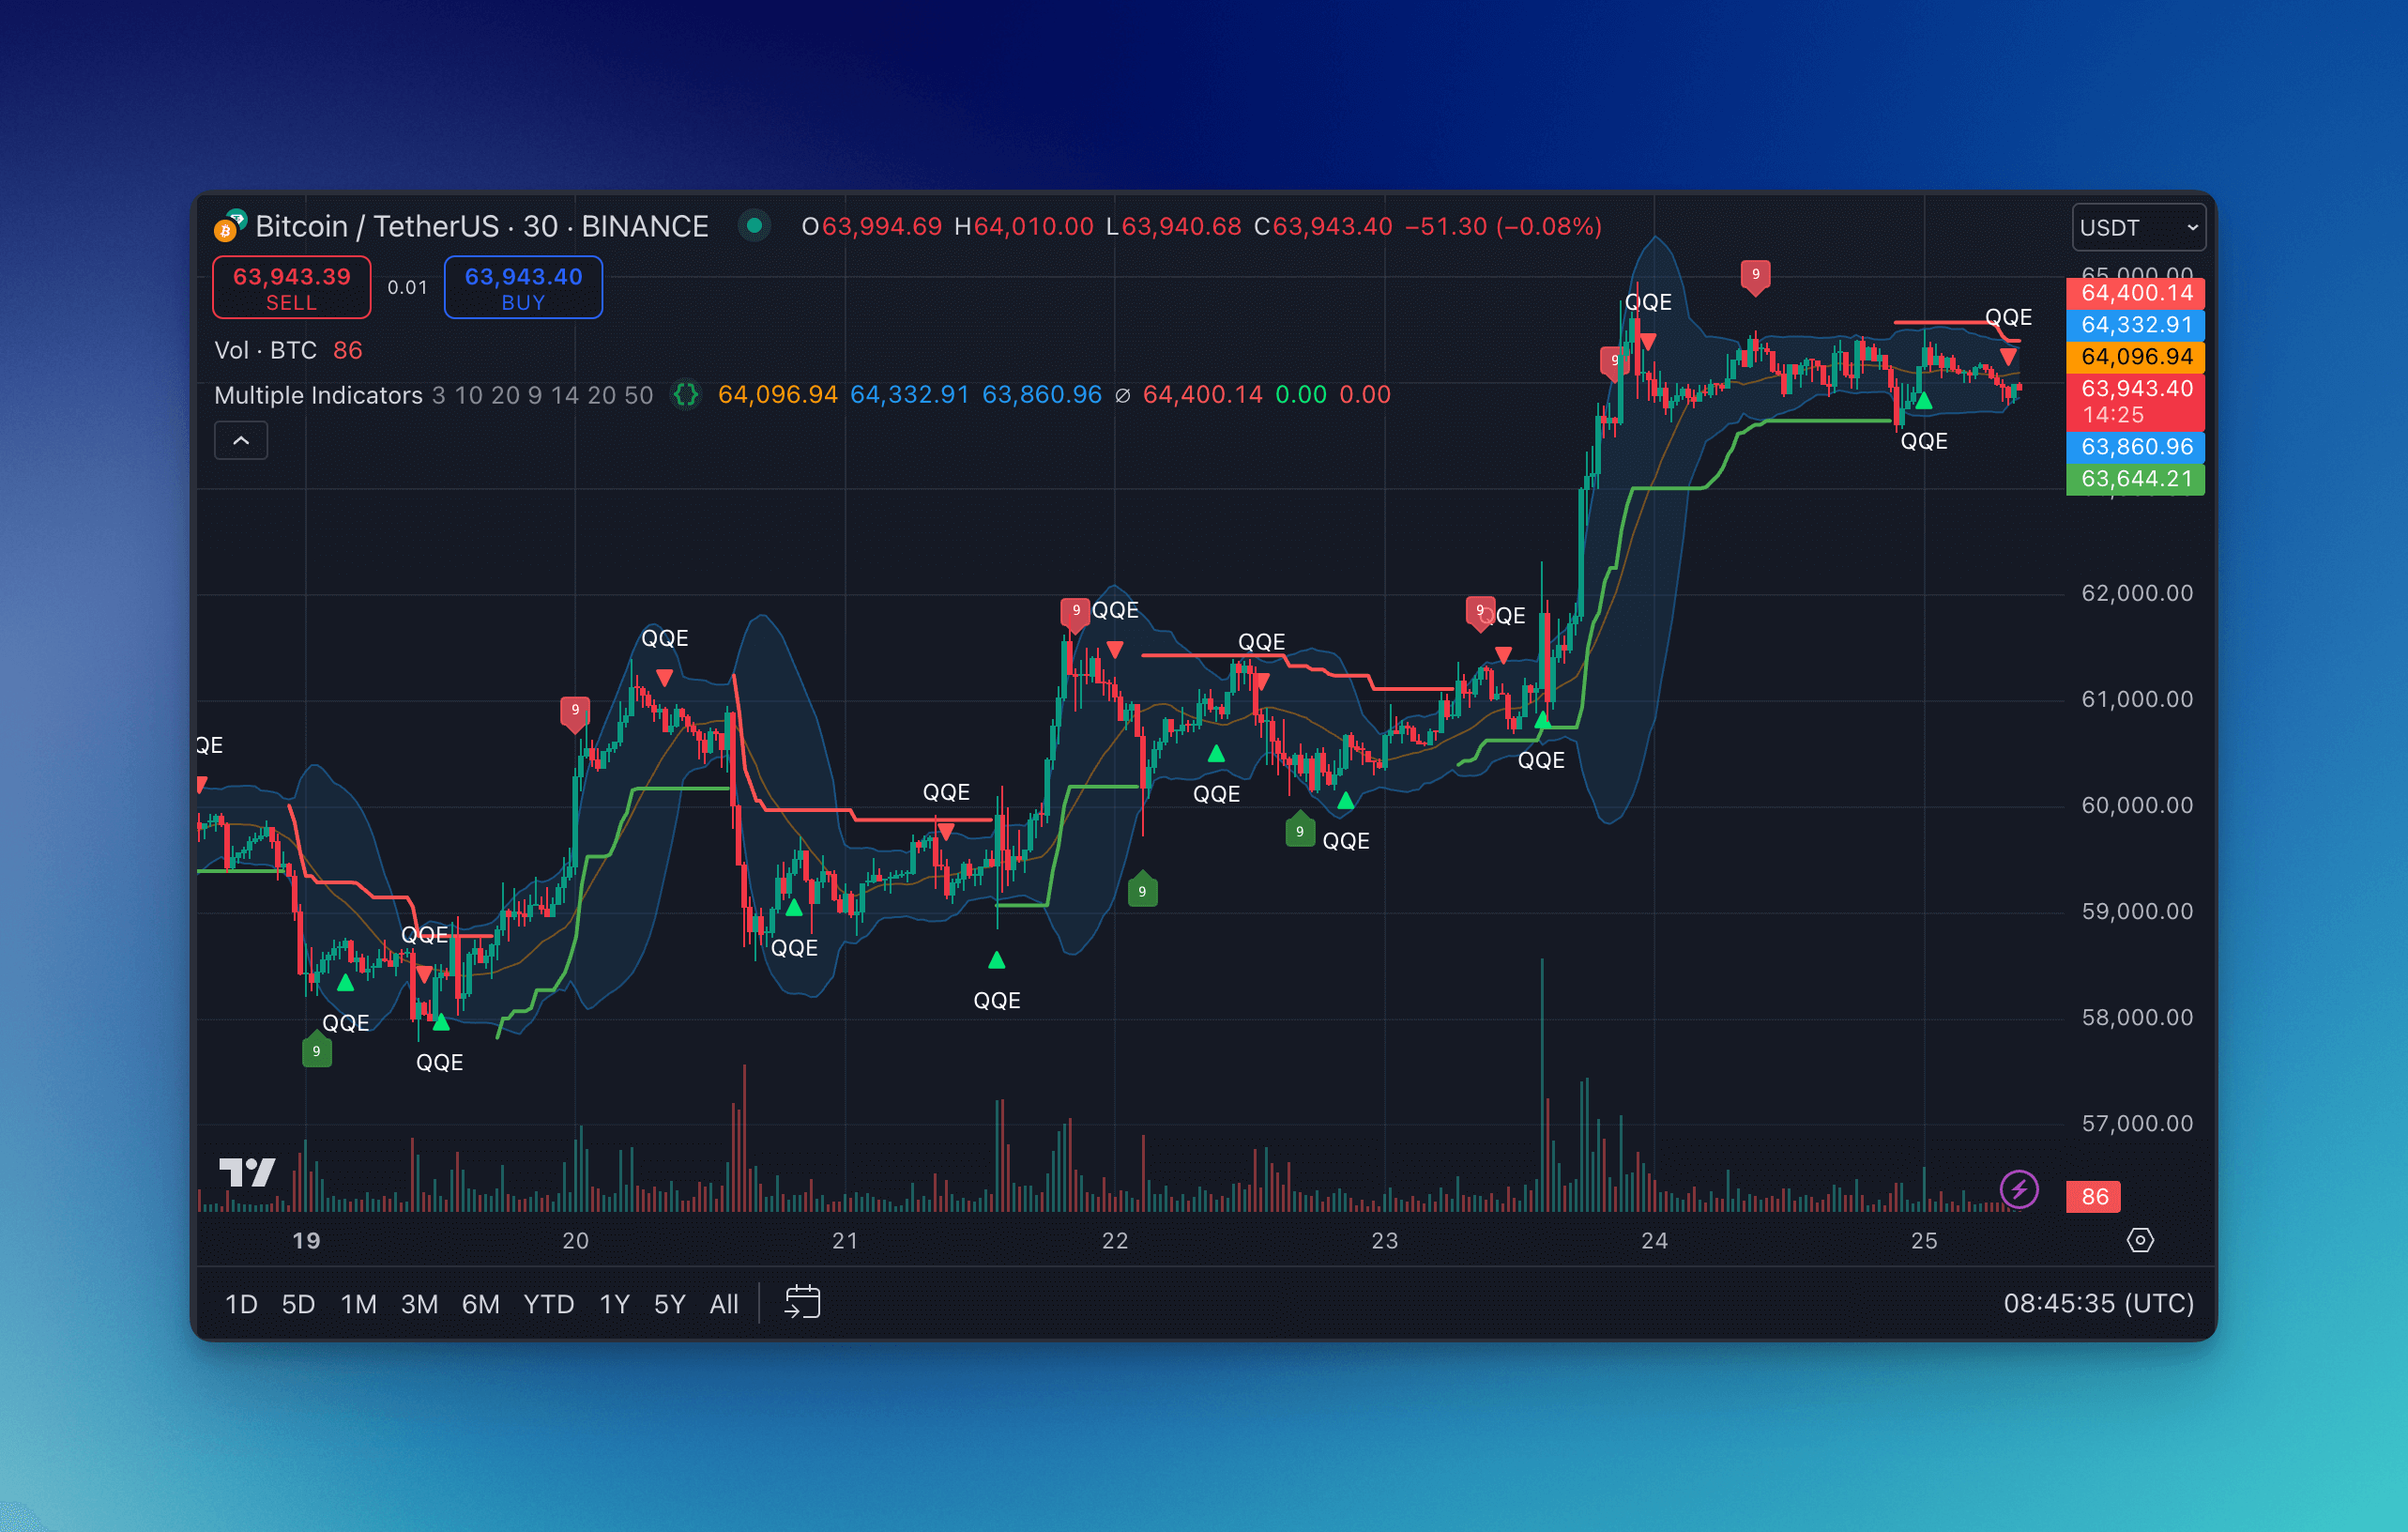Click the Bitcoin symbol logo icon
Screen dimensions: 2408x1532
[229, 227]
